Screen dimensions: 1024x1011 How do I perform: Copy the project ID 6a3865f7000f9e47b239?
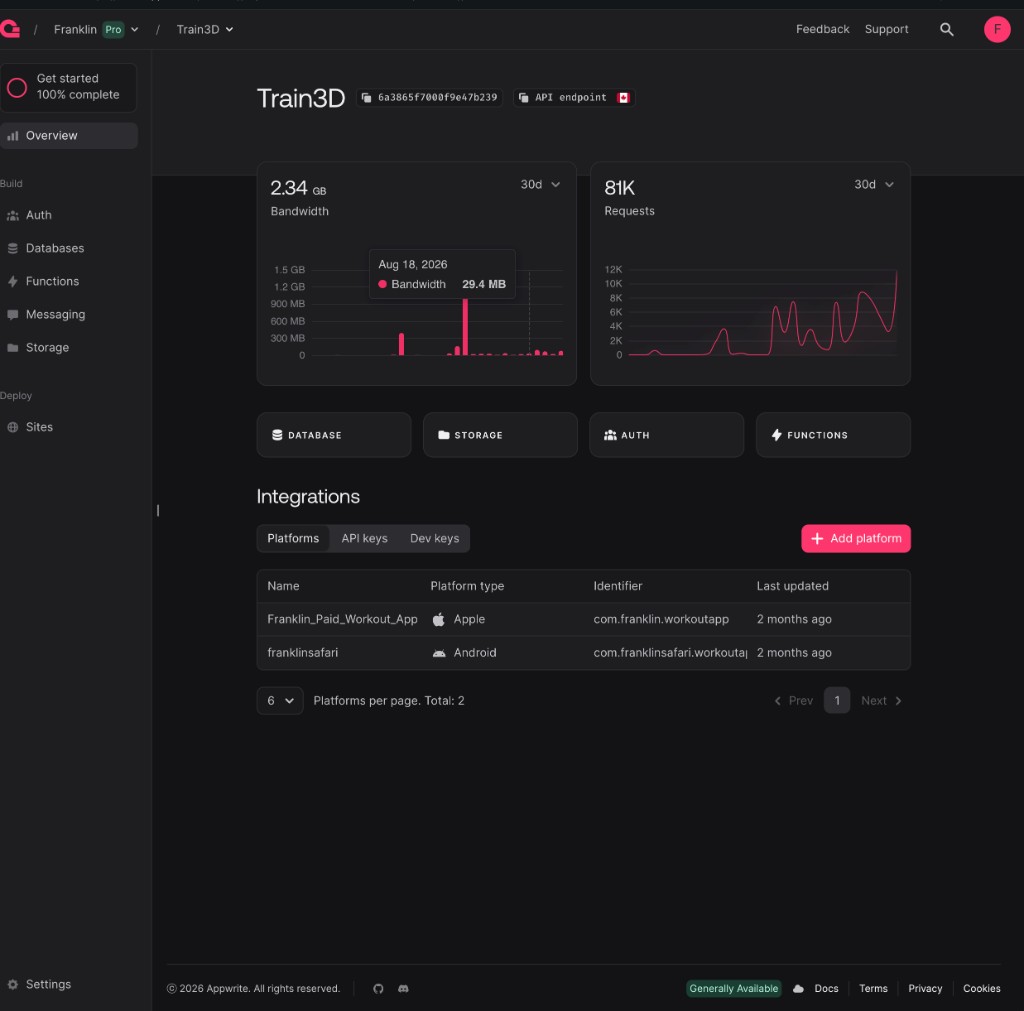click(x=430, y=98)
